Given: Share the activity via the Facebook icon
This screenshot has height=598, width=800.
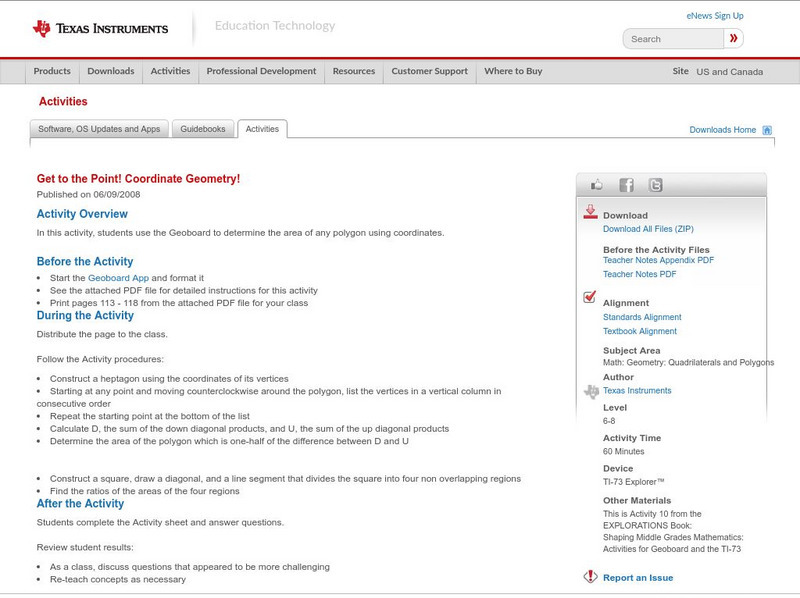Looking at the screenshot, I should point(626,185).
